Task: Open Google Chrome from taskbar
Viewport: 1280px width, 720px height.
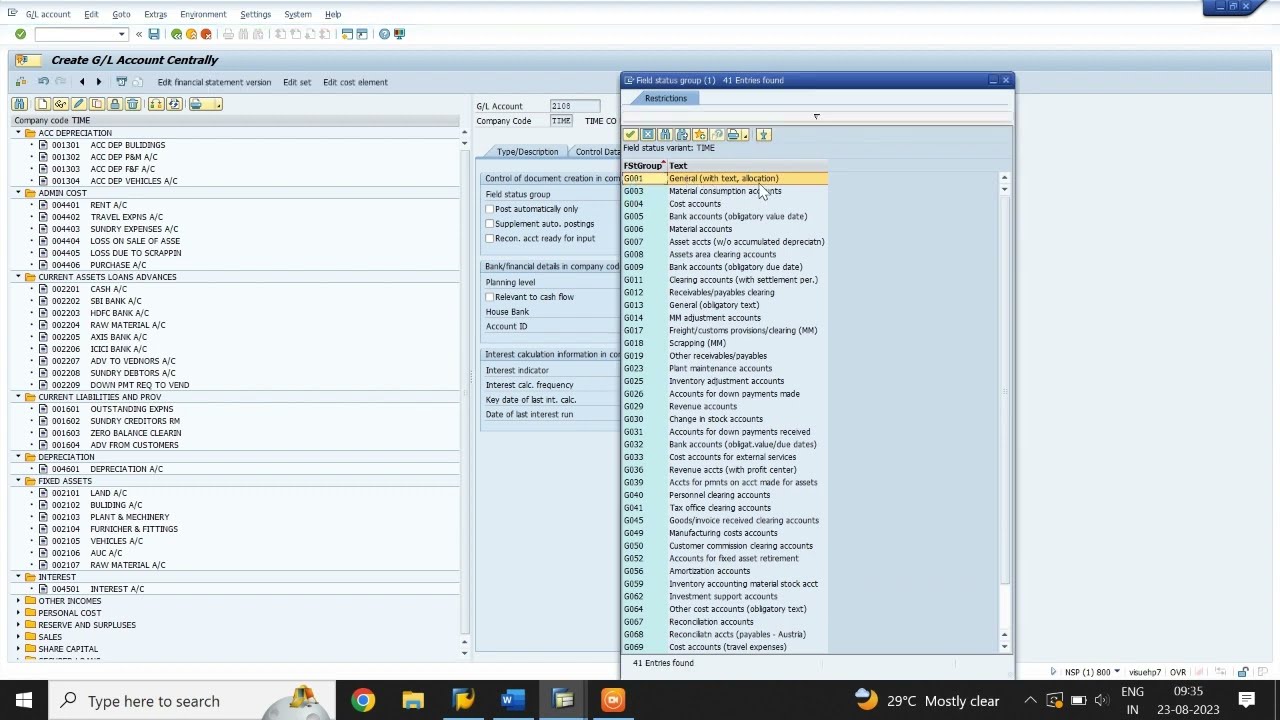Action: point(363,700)
